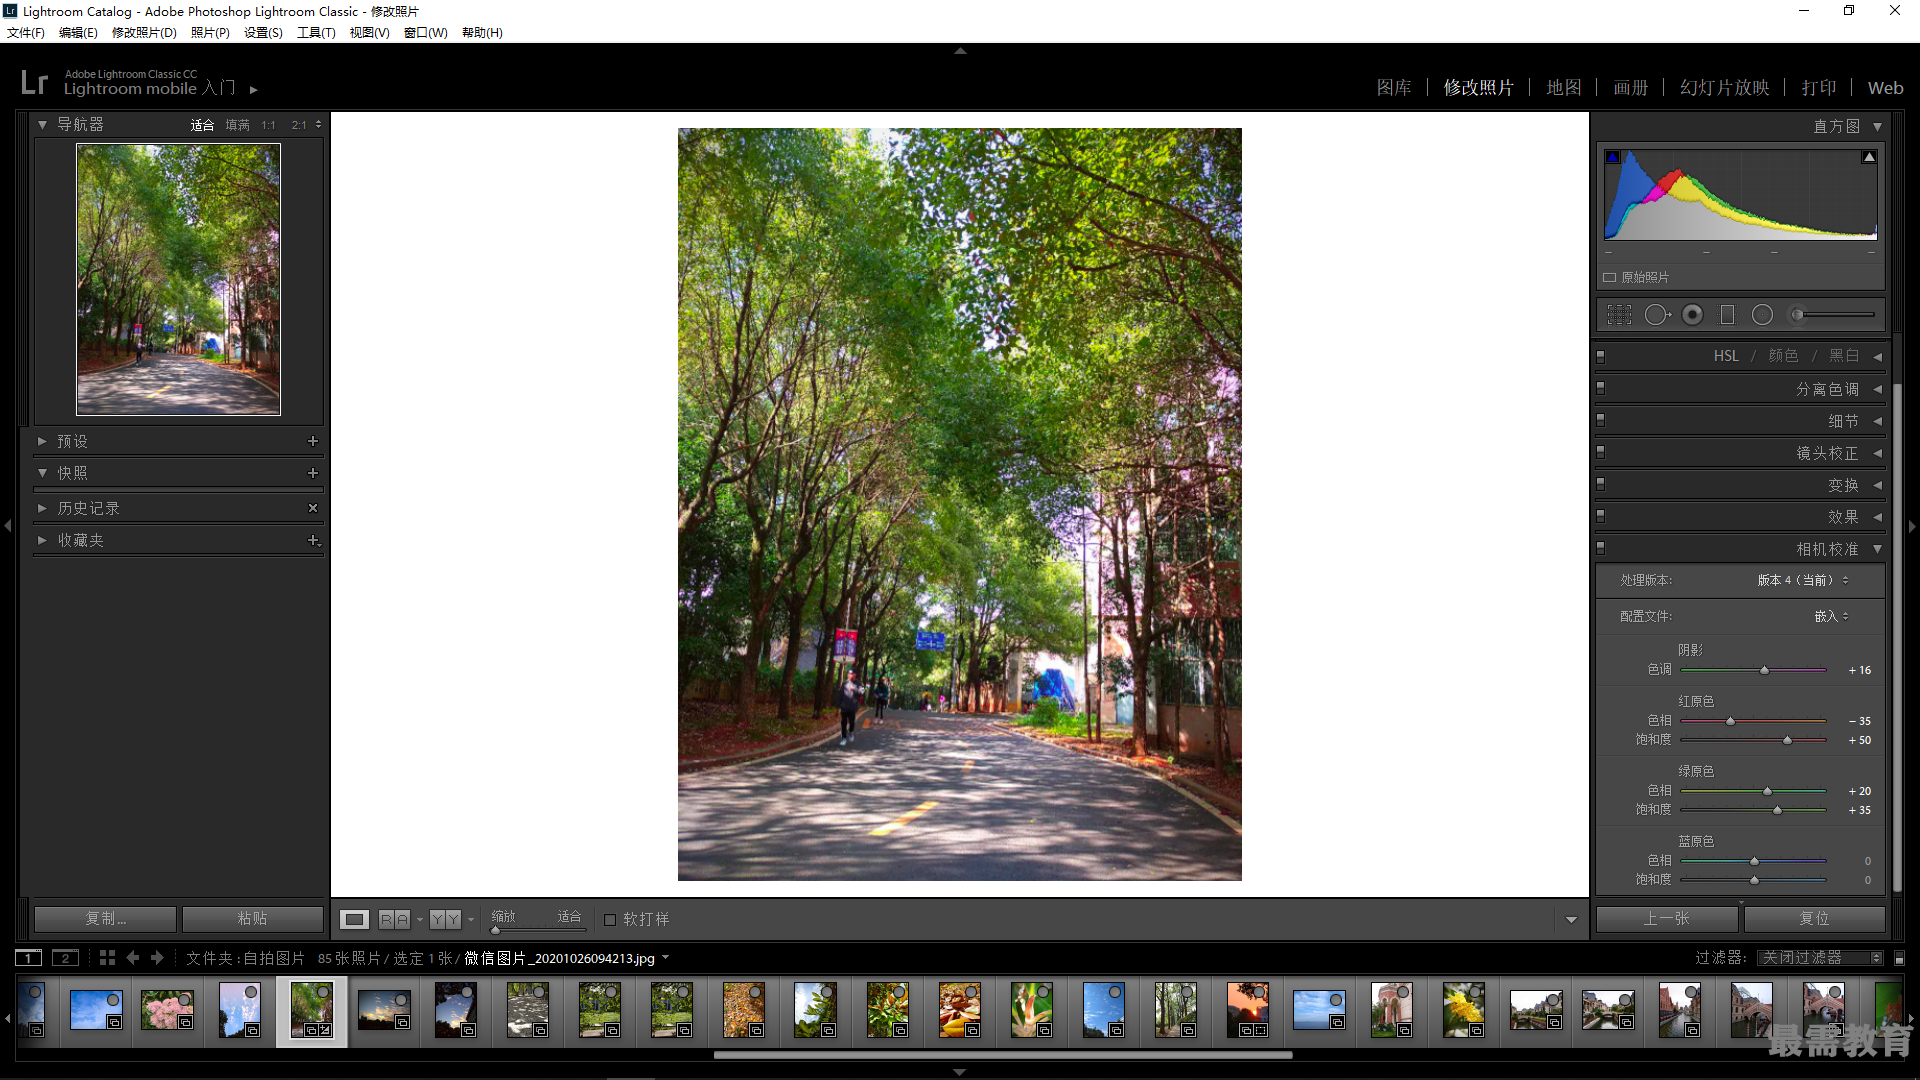Screen dimensions: 1920x1080
Task: Open grid view from filmstrip bar
Action: (x=107, y=958)
